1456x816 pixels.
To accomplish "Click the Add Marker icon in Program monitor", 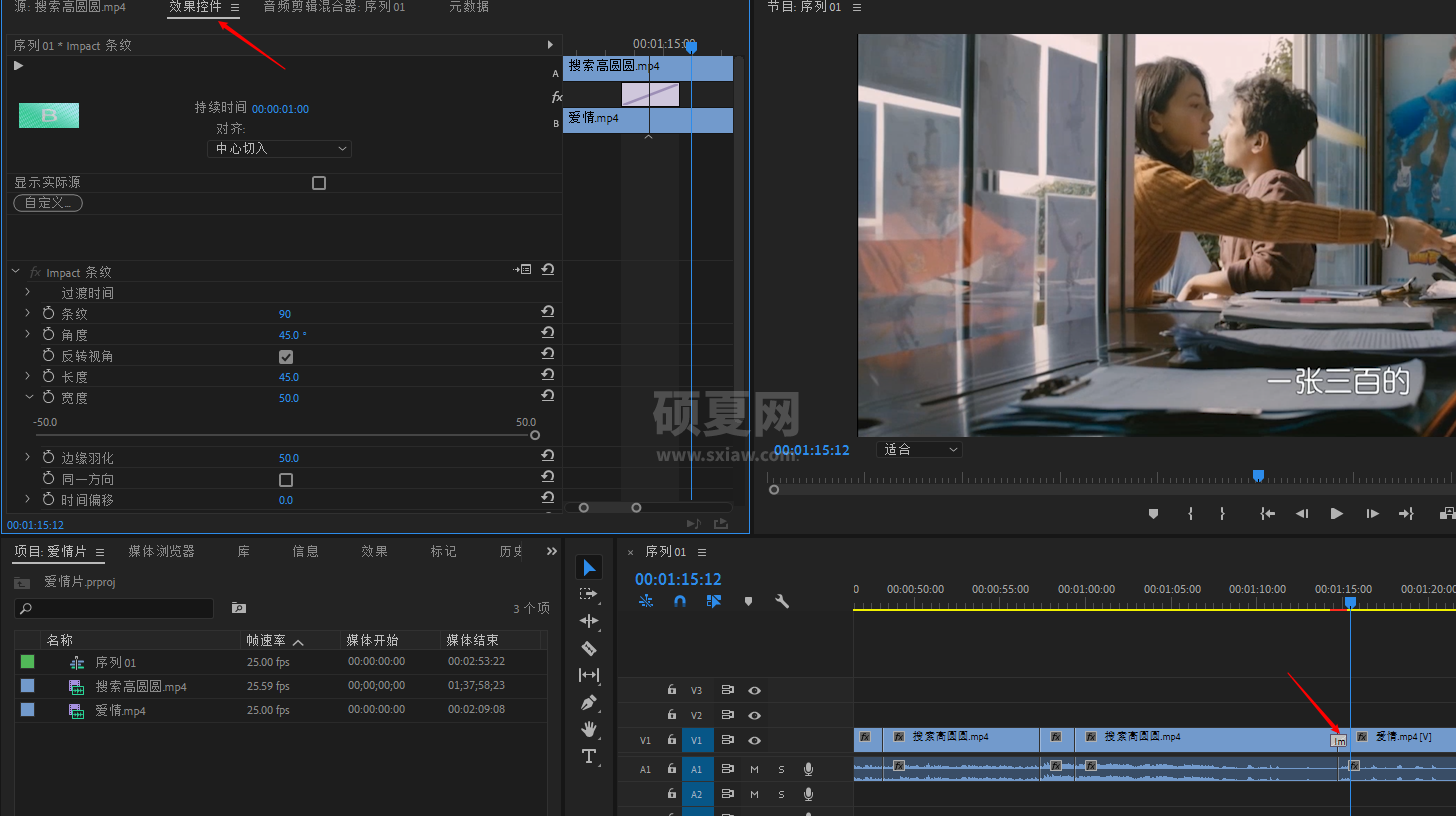I will point(1153,513).
